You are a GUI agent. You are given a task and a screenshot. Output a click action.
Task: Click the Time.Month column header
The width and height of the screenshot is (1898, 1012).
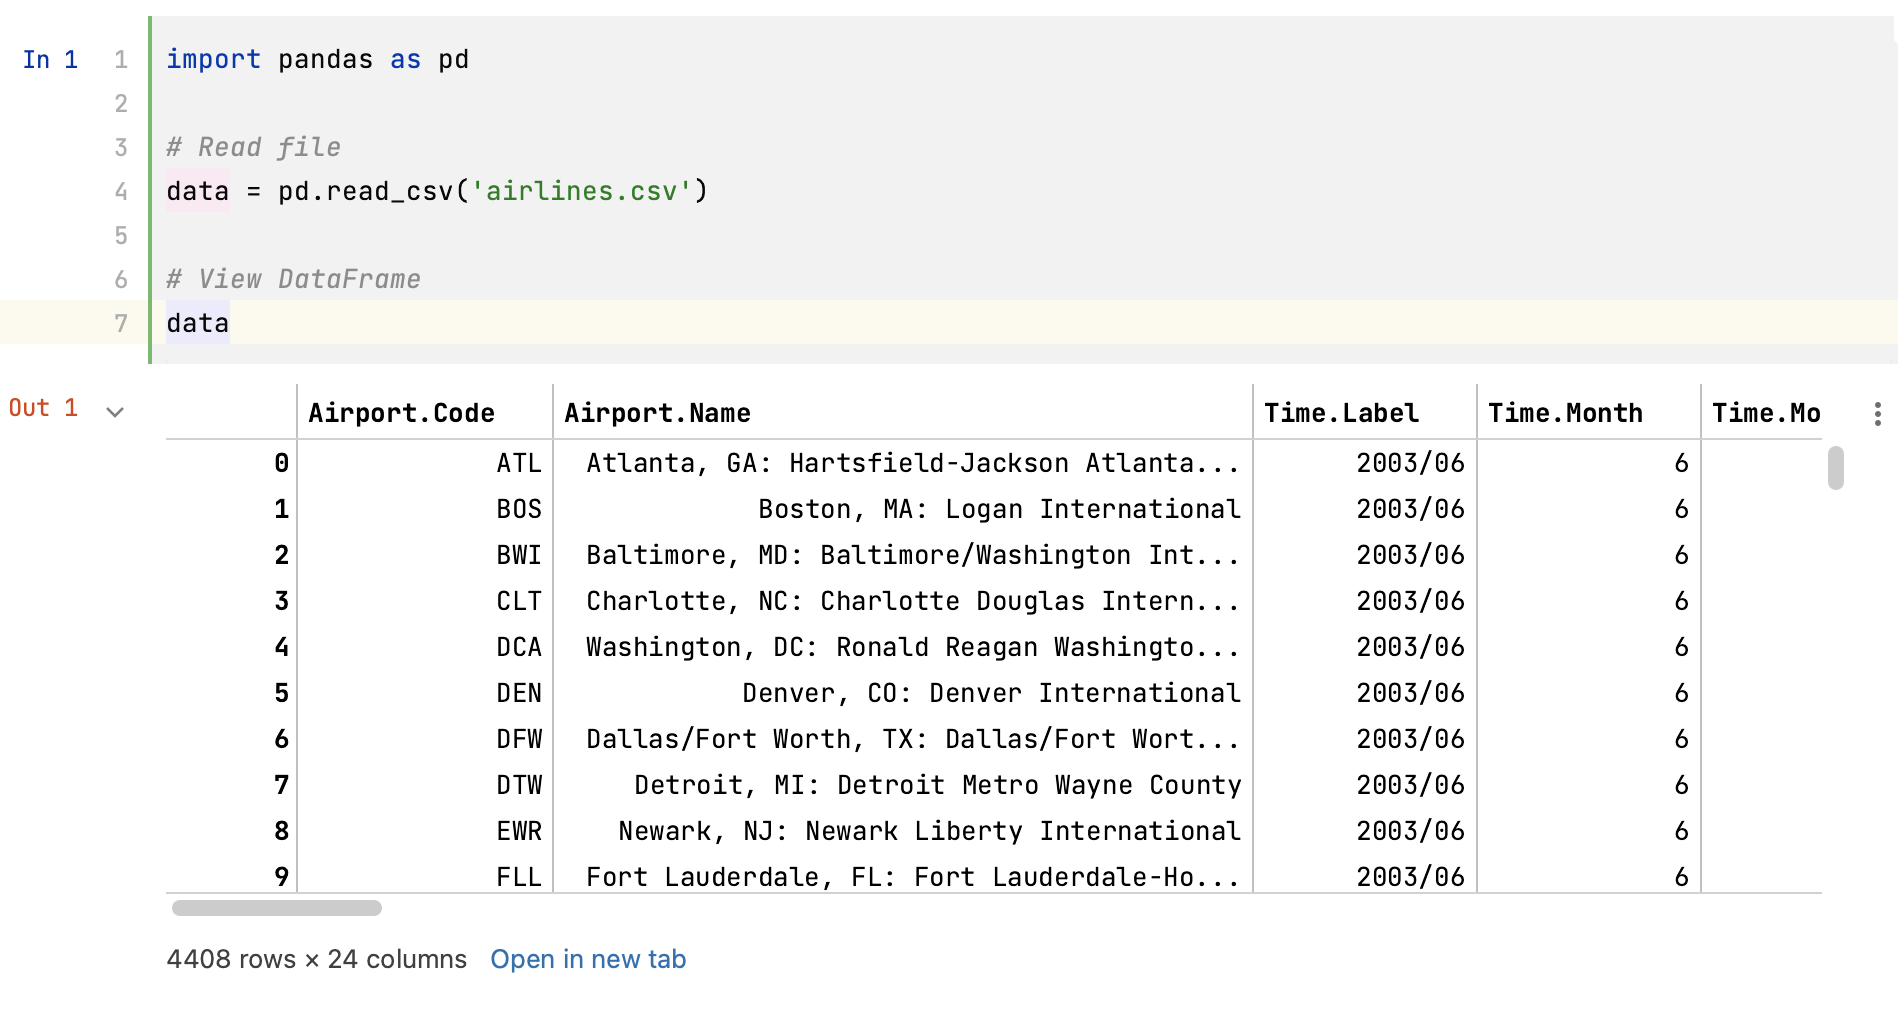[1565, 412]
